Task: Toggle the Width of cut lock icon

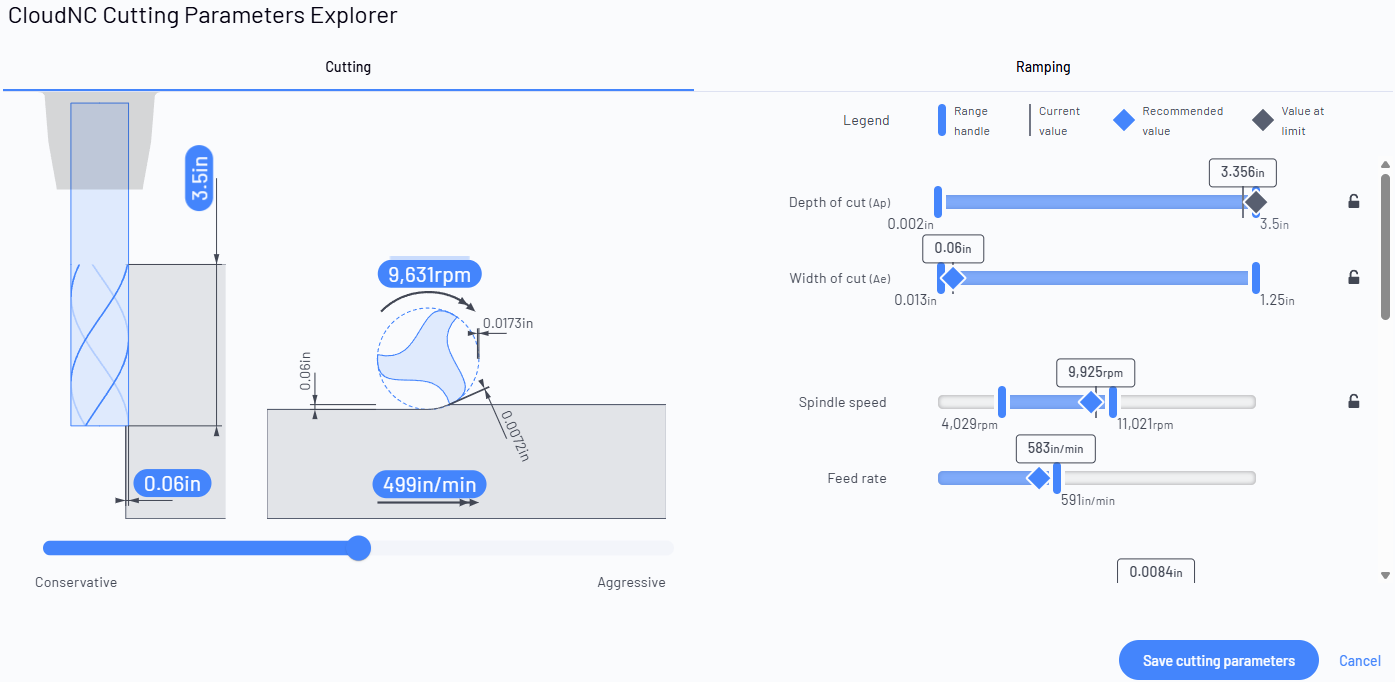Action: coord(1354,277)
